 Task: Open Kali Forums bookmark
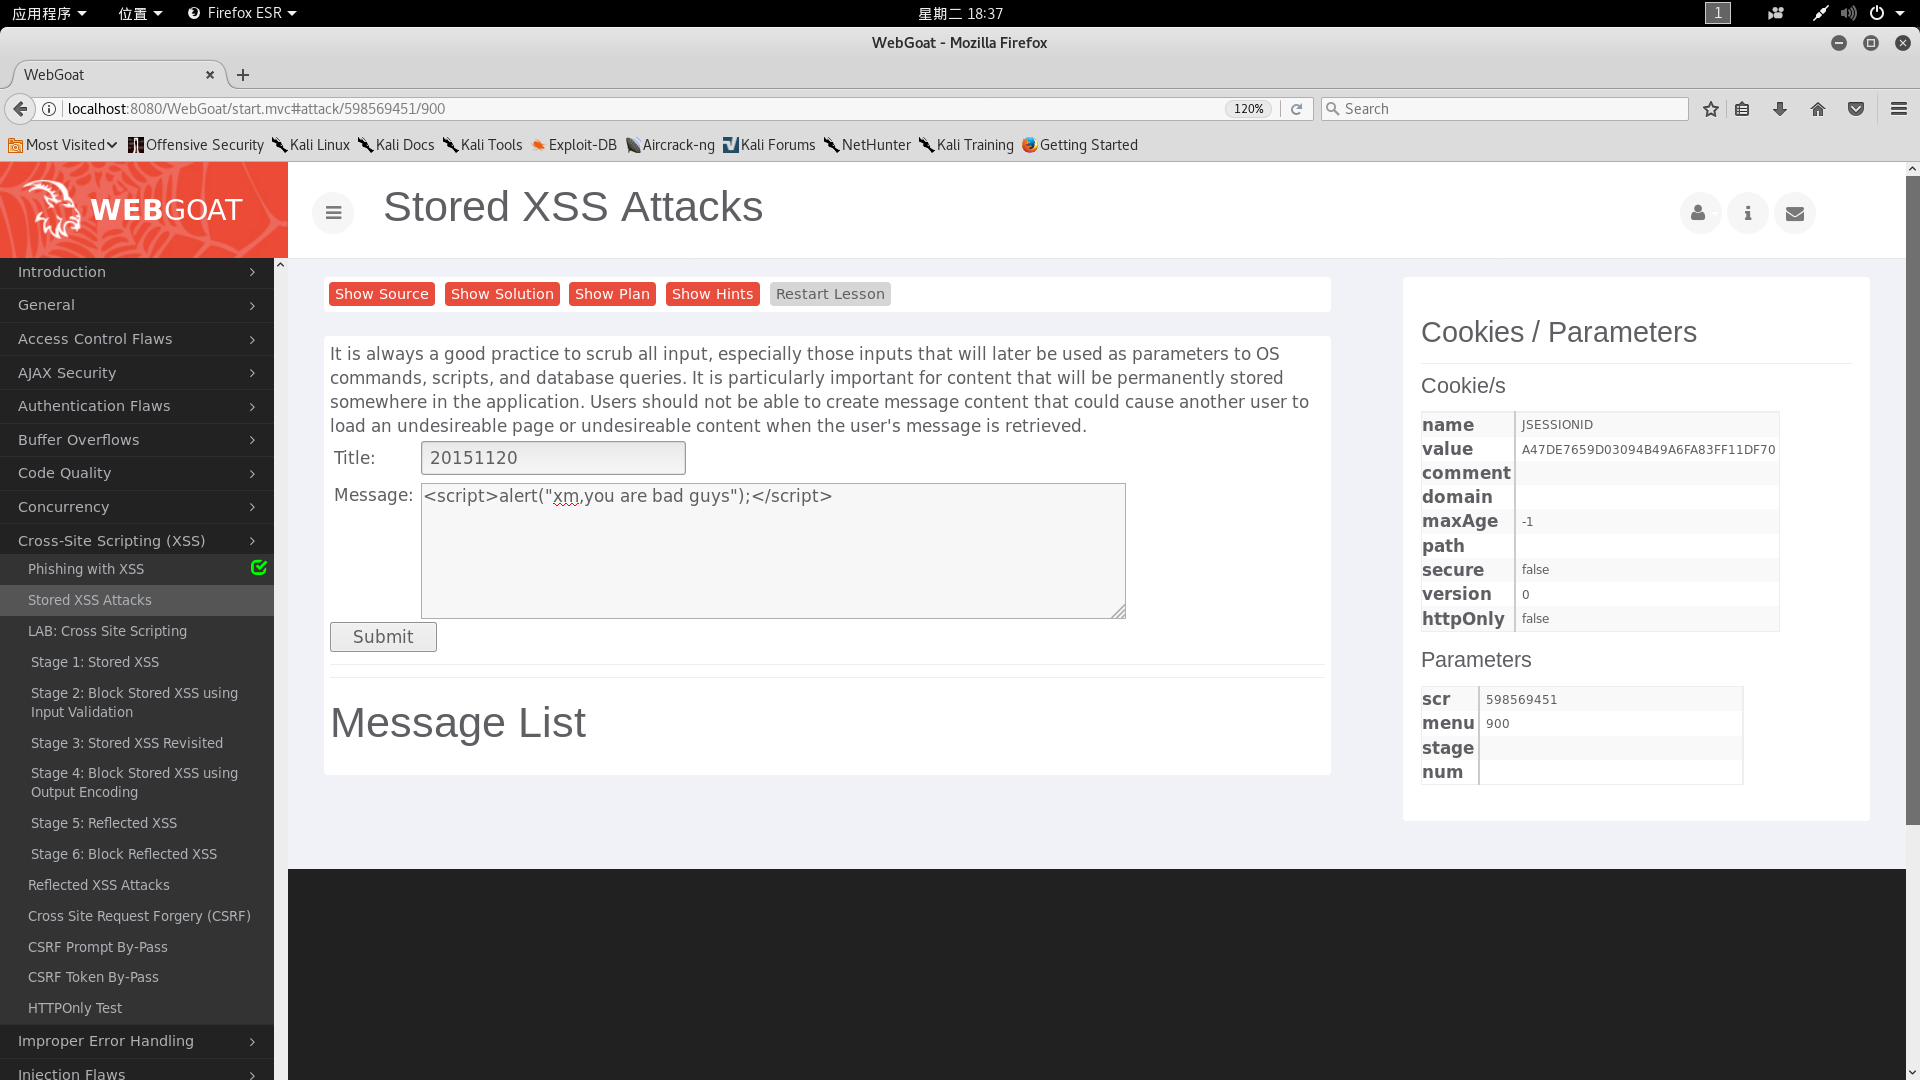[x=769, y=145]
